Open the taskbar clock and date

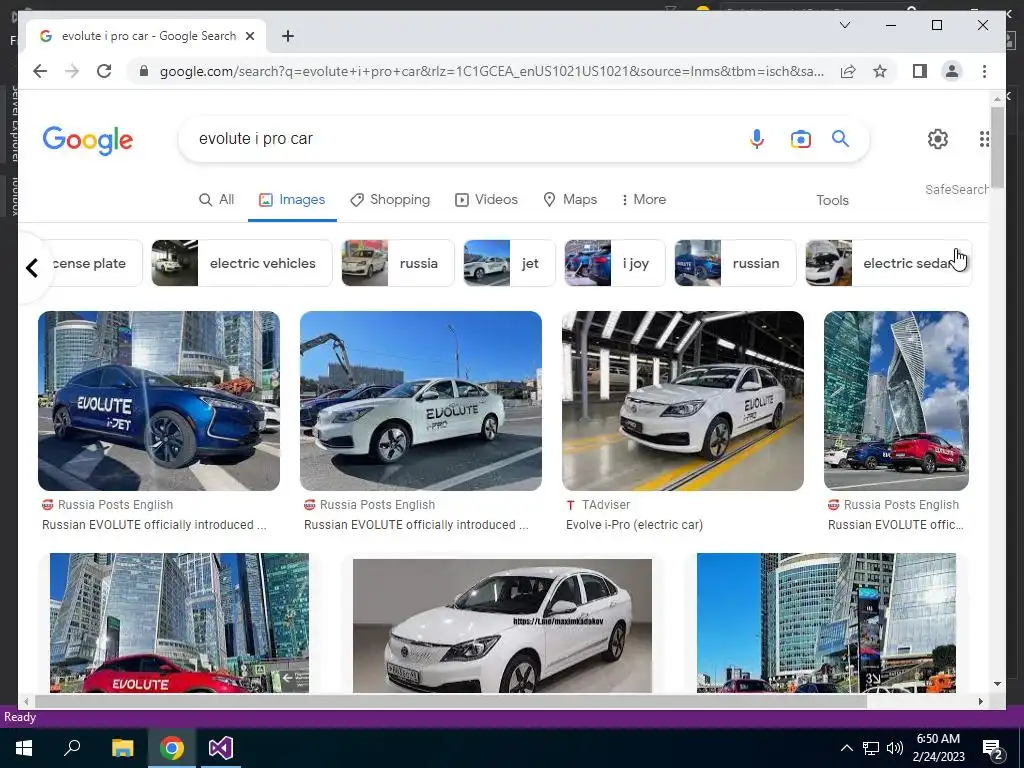[x=938, y=748]
